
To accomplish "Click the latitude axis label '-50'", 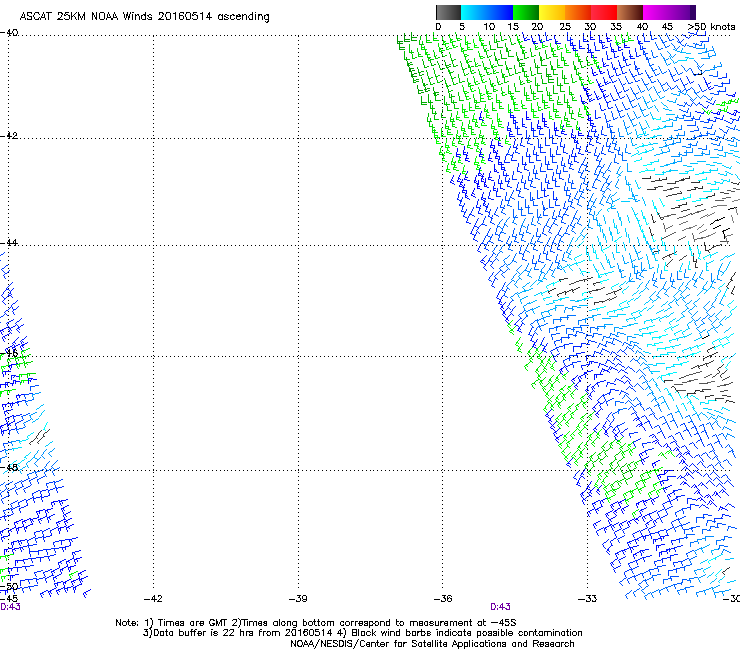I will (x=9, y=587).
